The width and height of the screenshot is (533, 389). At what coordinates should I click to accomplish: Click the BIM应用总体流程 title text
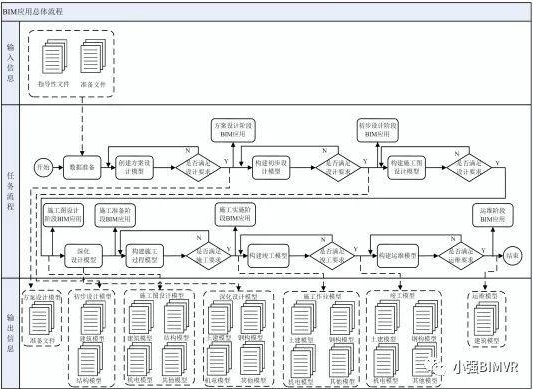[x=33, y=12]
